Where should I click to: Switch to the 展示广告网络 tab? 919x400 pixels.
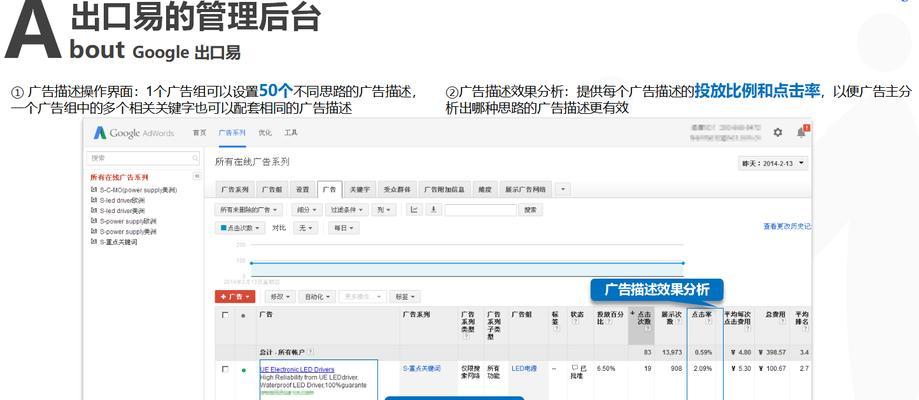click(x=525, y=189)
